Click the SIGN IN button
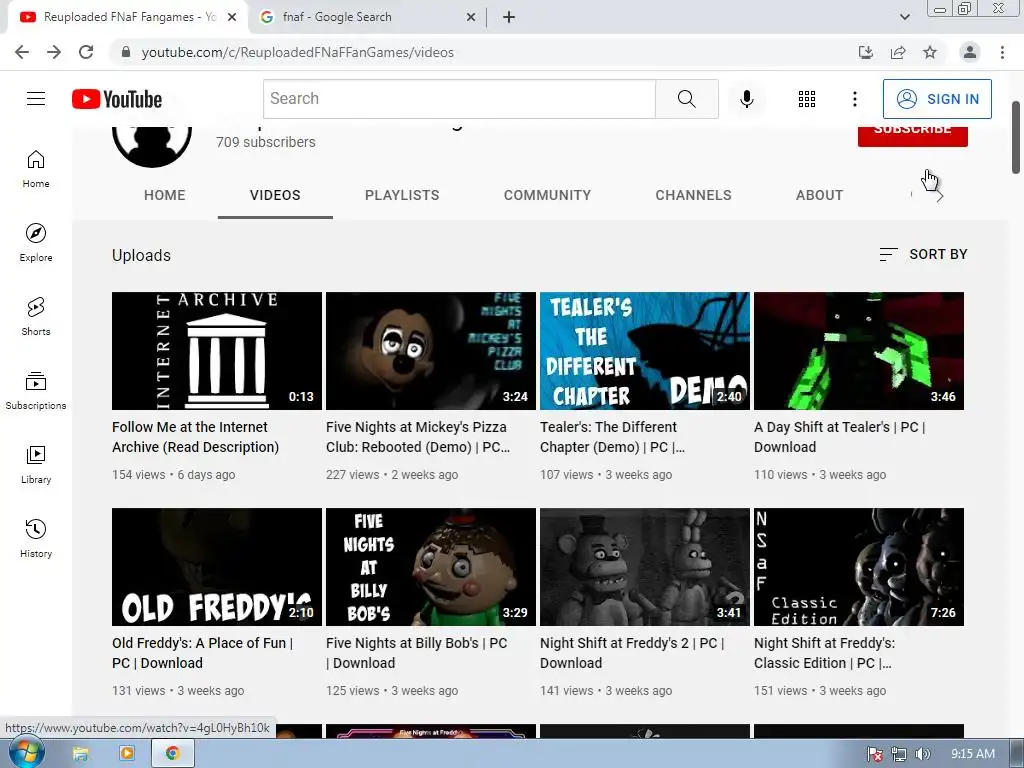The height and width of the screenshot is (768, 1024). pos(937,99)
